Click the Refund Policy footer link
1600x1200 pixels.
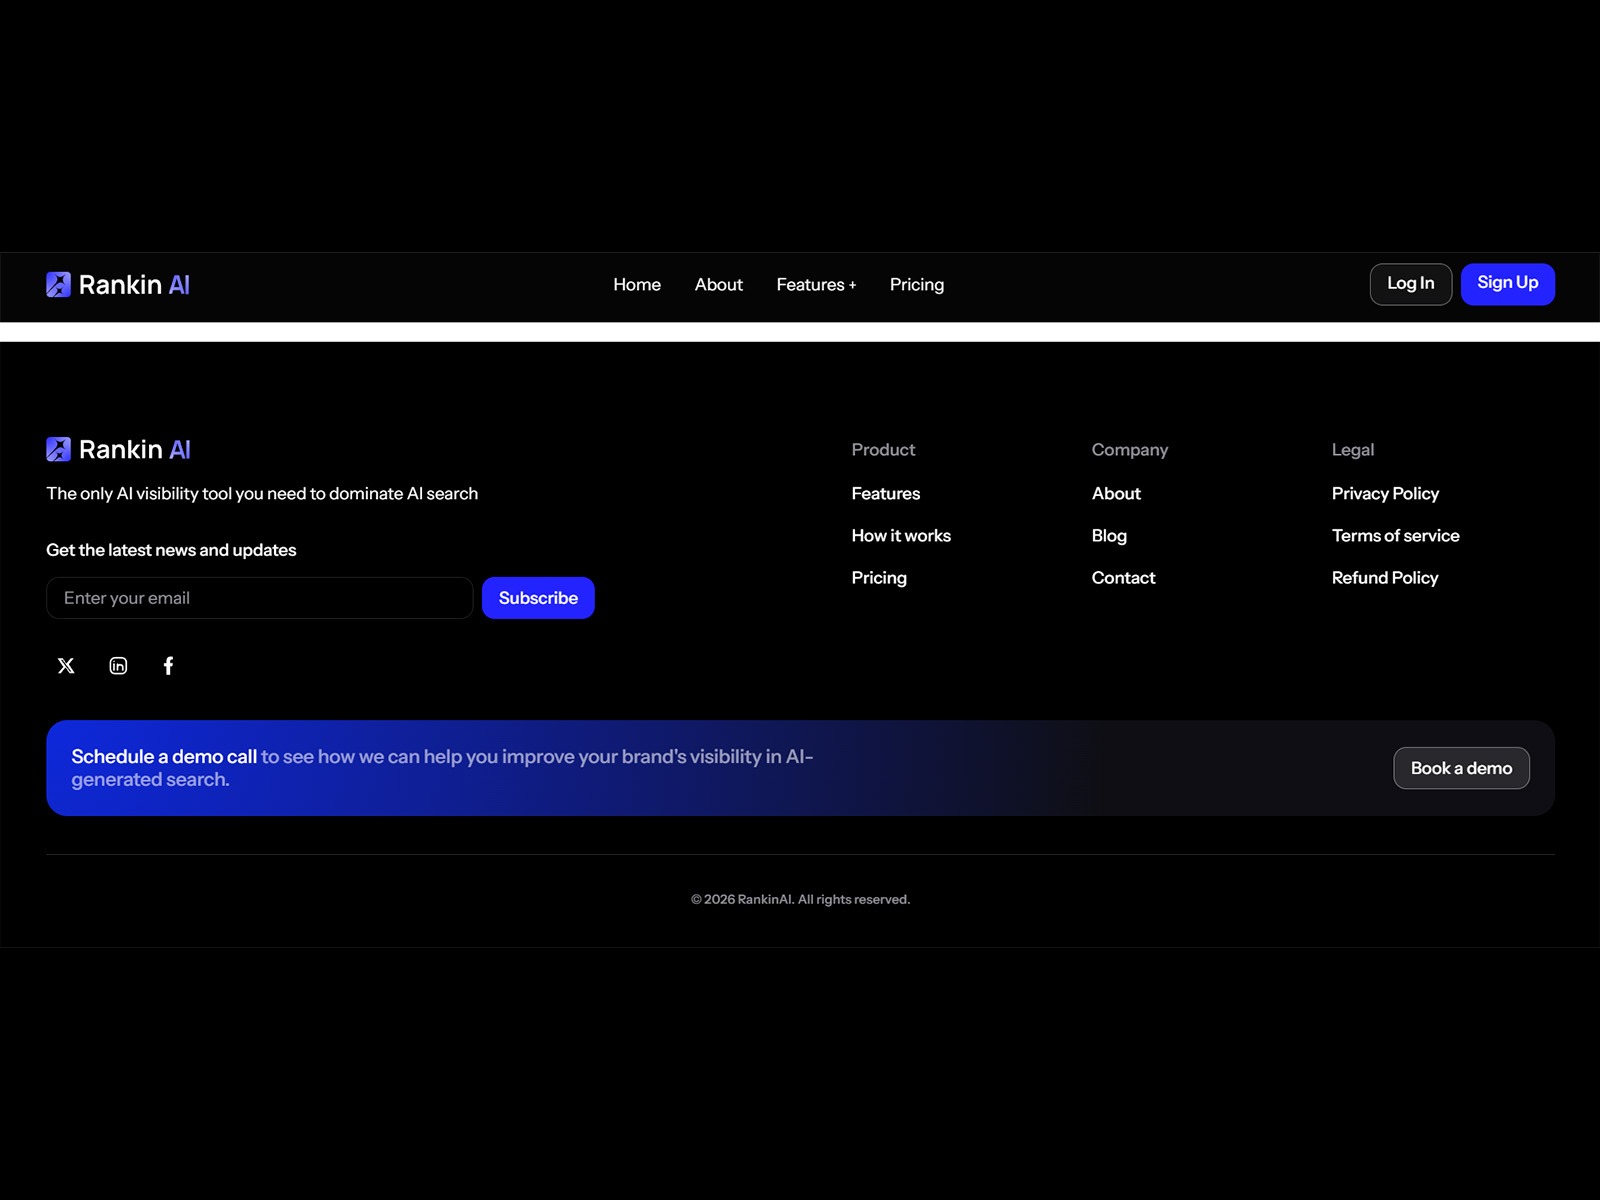pos(1385,578)
